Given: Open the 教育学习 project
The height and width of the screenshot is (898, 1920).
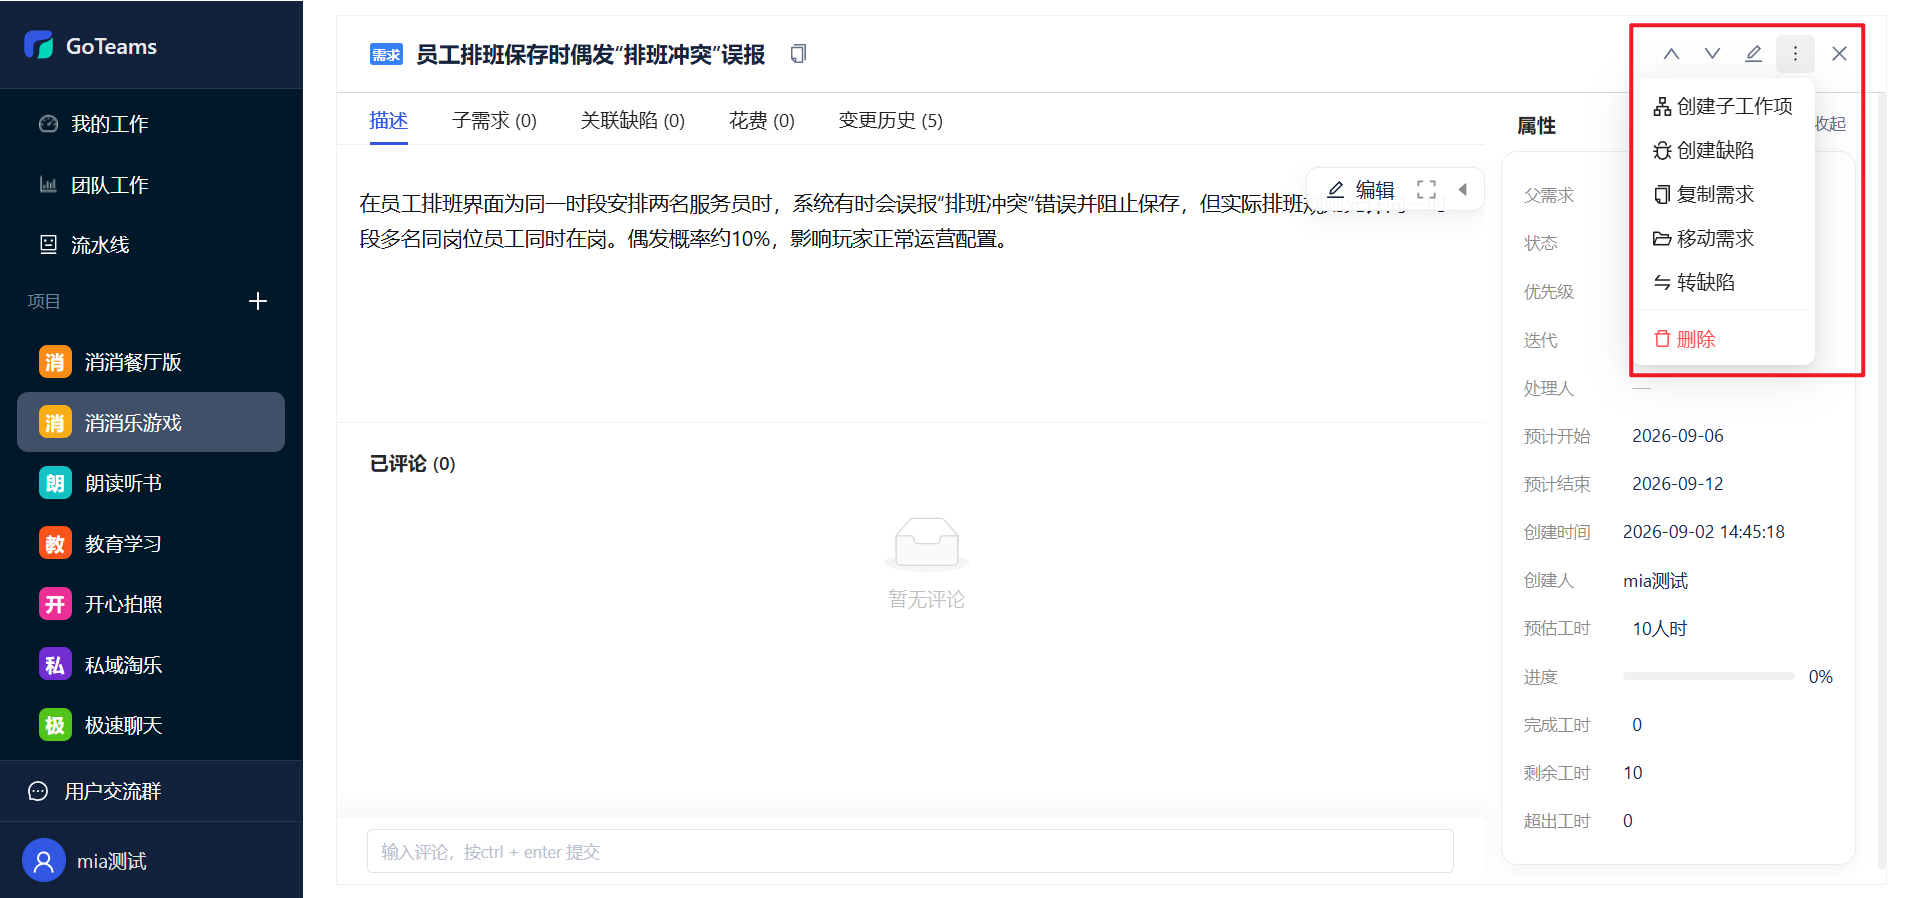Looking at the screenshot, I should pos(151,544).
